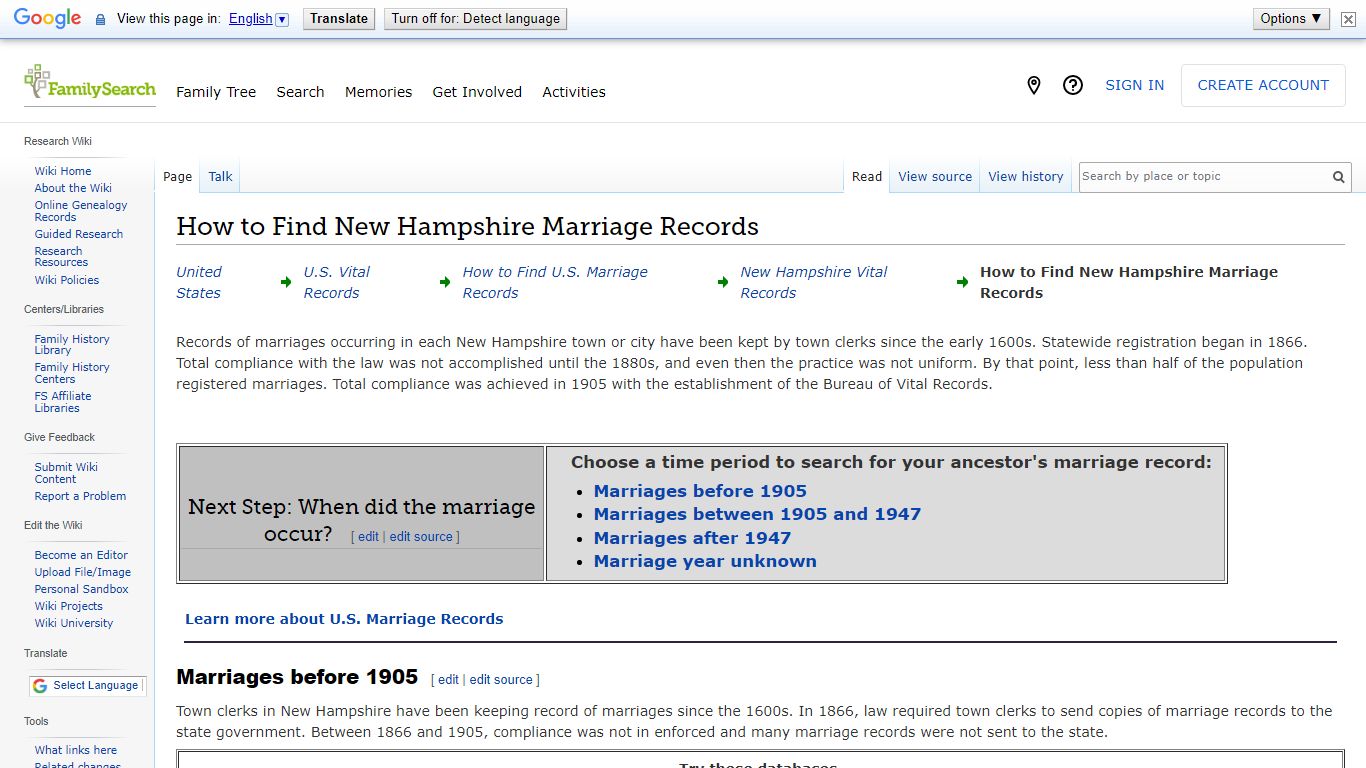Jump to Marriages after 1947
1366x768 pixels.
click(692, 538)
